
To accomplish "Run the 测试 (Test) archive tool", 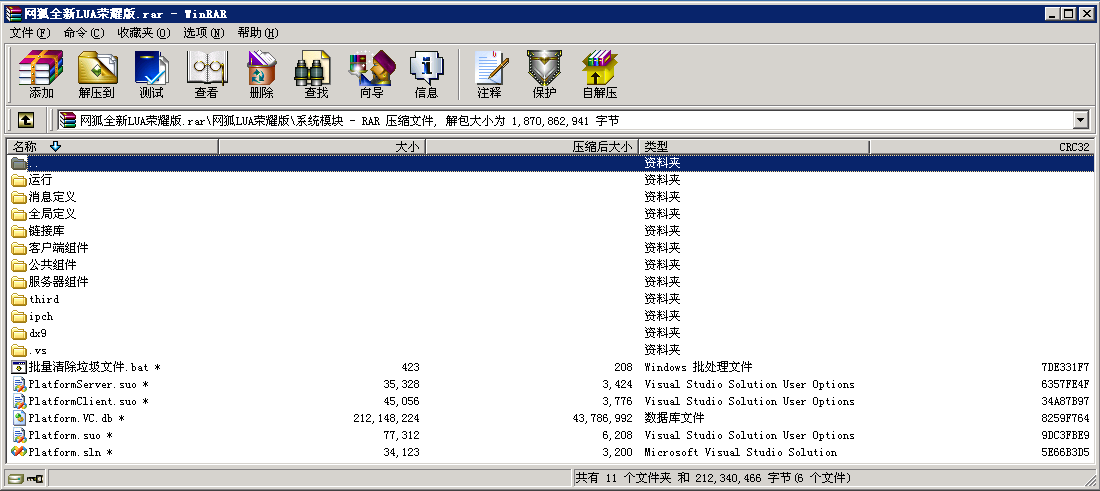I will (151, 74).
